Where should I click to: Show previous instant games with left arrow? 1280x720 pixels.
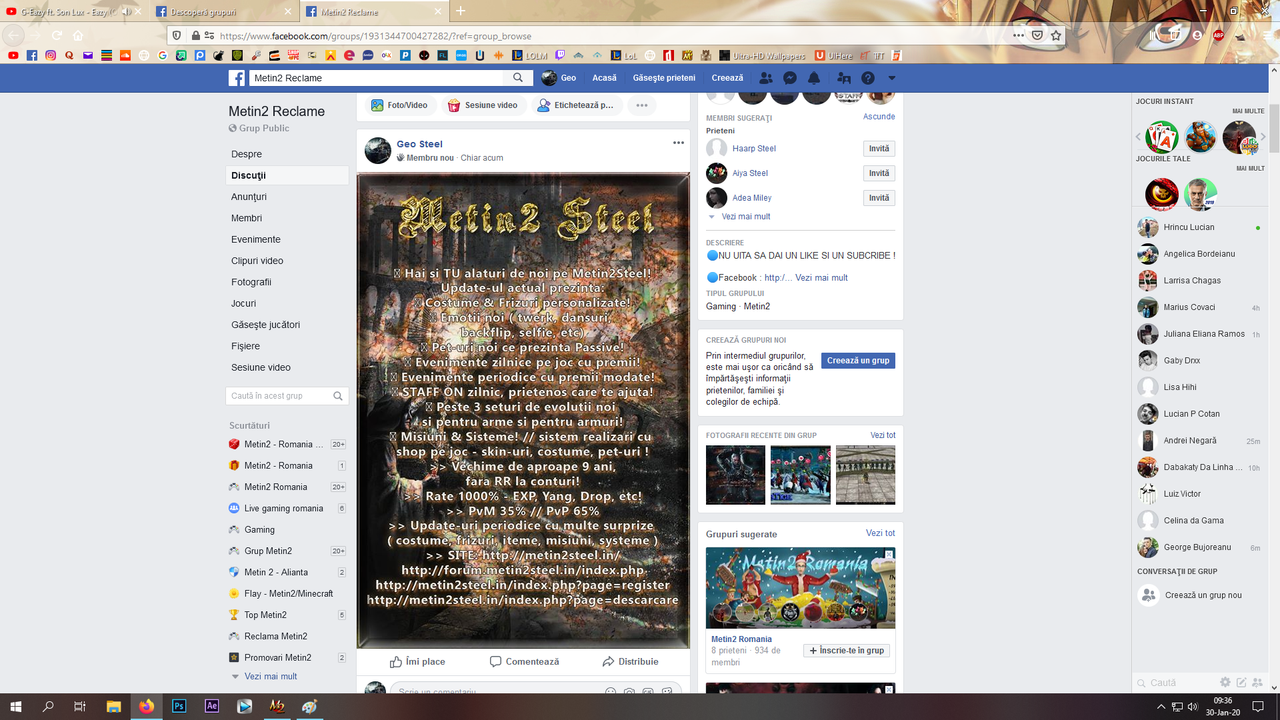(1138, 137)
